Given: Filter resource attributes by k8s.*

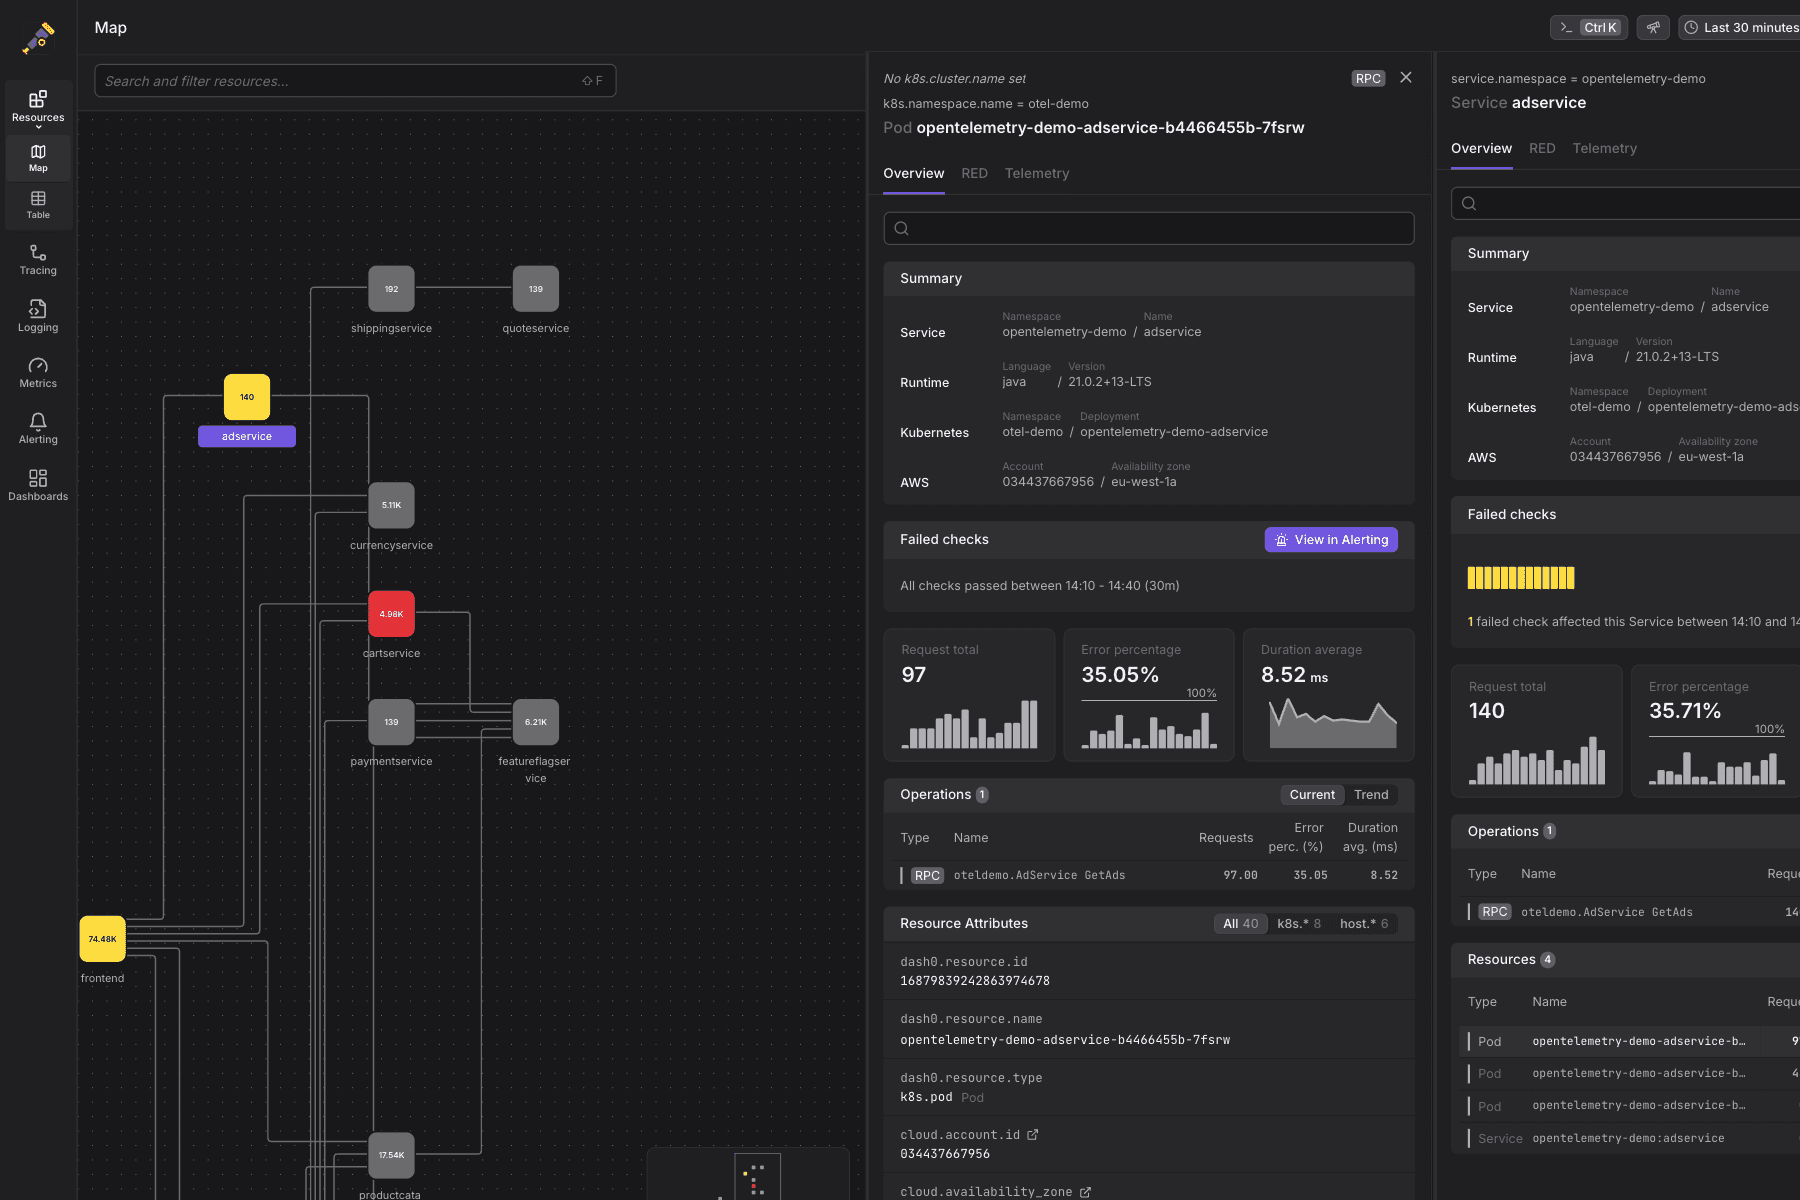Looking at the screenshot, I should click(1298, 924).
